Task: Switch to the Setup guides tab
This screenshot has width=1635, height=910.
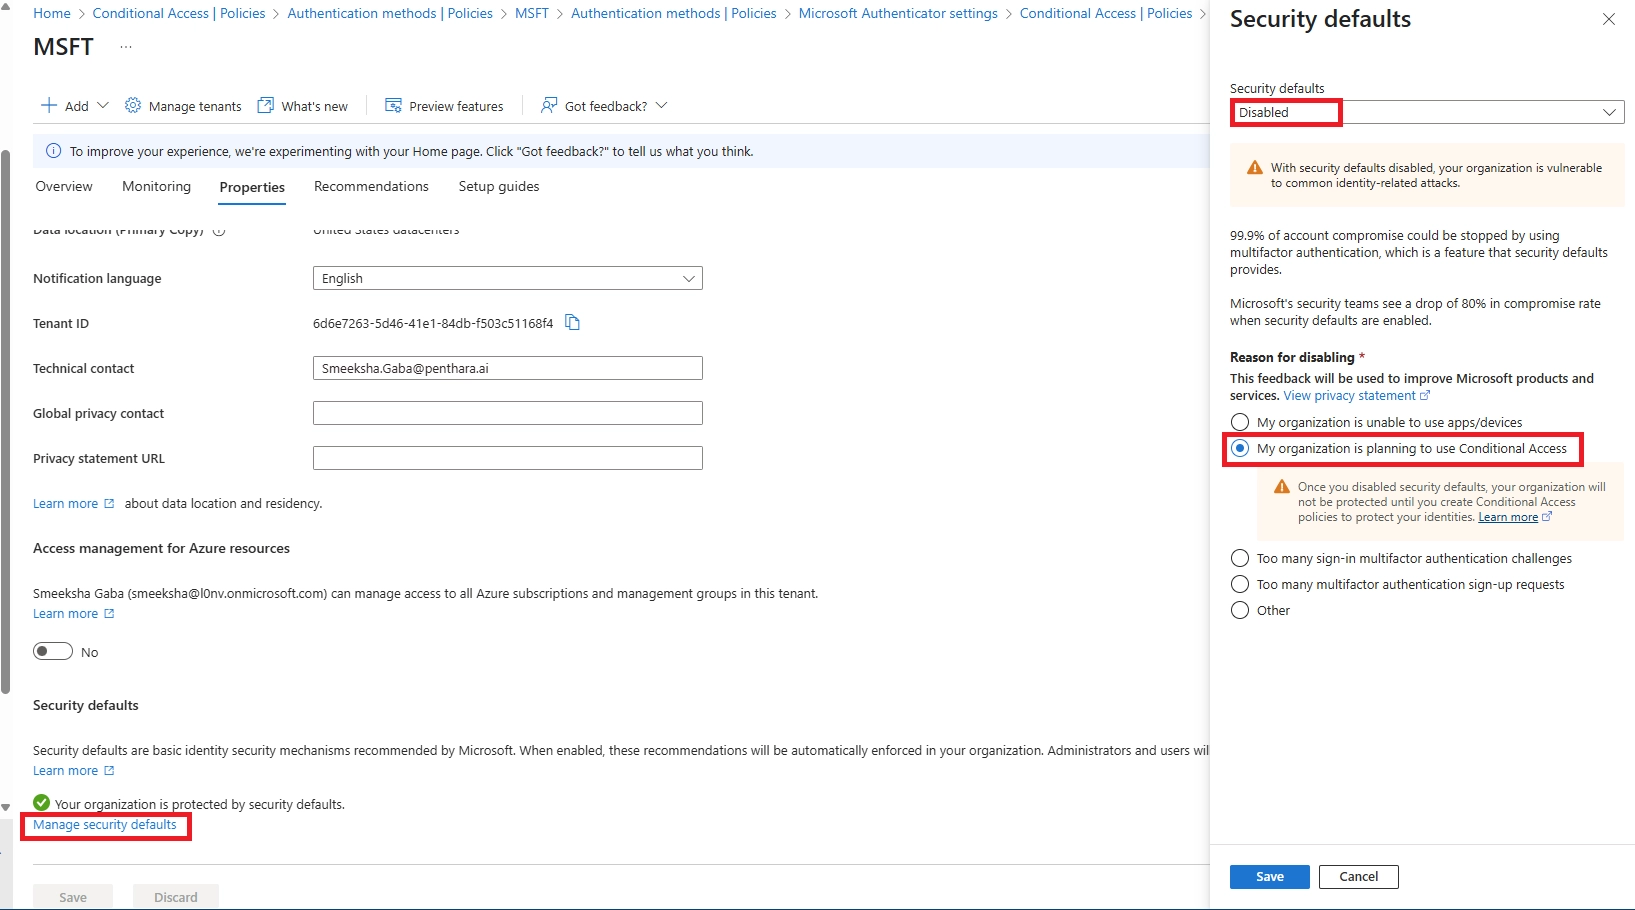Action: click(499, 186)
